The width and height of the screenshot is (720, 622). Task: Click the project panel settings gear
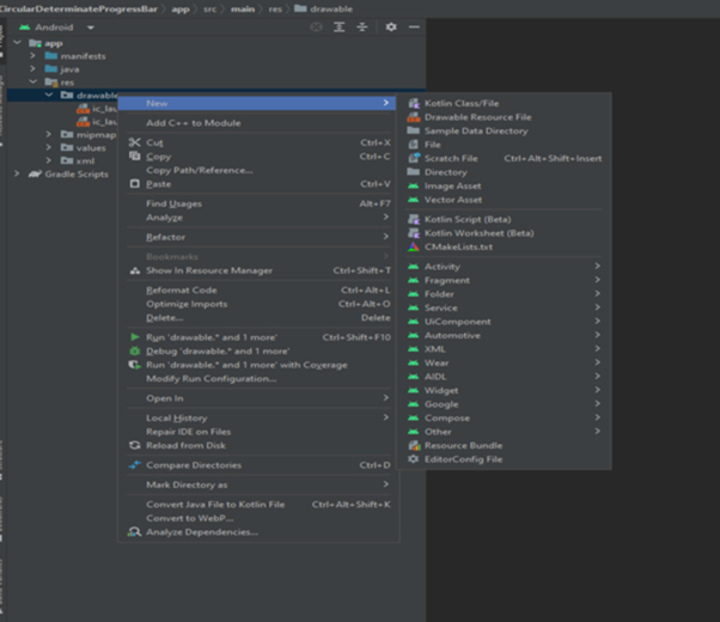pos(391,27)
